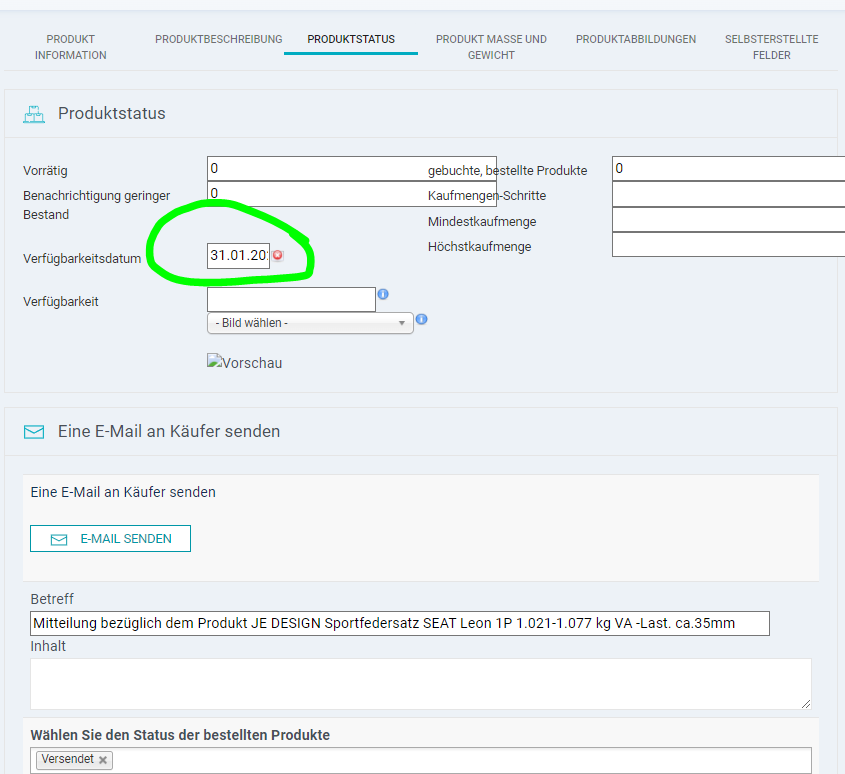Open the Produktbeschreibung tab
845x774 pixels.
point(219,39)
